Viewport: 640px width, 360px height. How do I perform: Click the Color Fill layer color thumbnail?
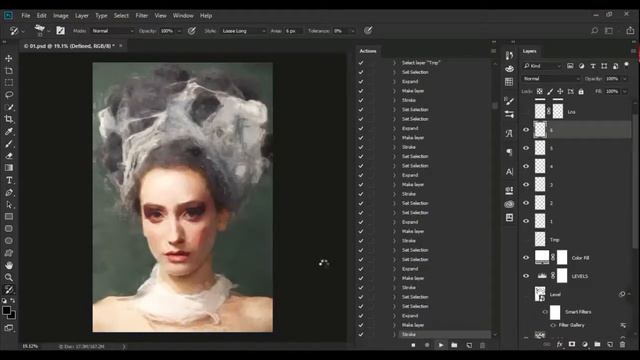click(542, 257)
